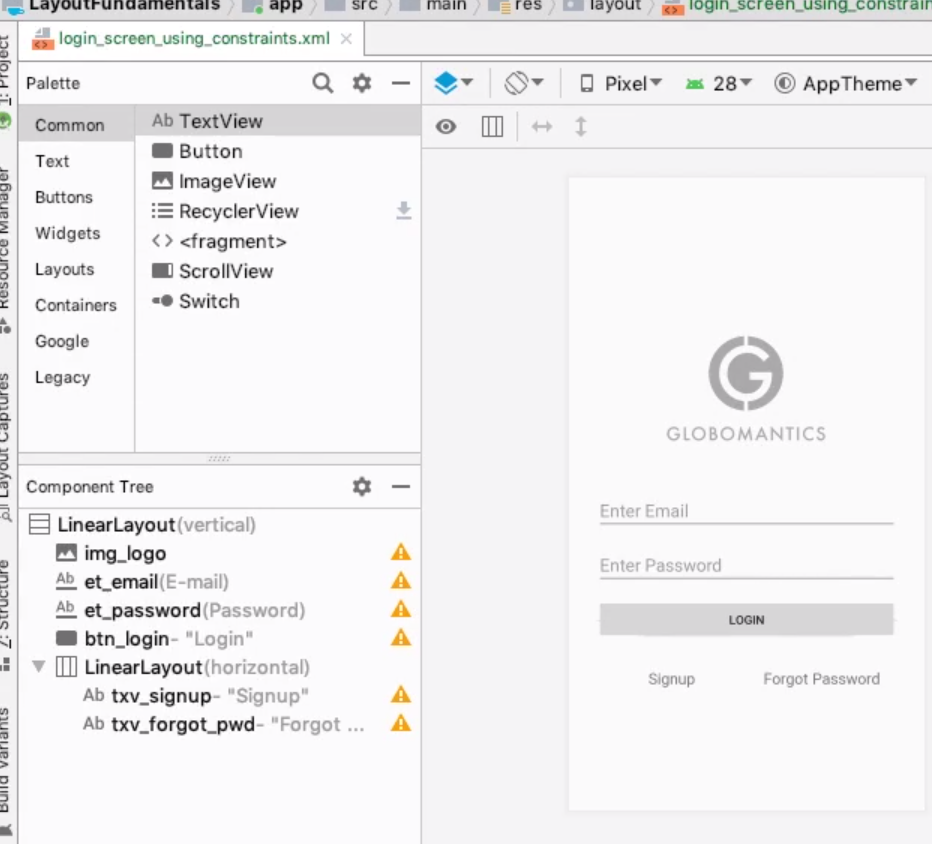Click the horizontal expand arrows icon
The height and width of the screenshot is (844, 932).
pos(541,127)
